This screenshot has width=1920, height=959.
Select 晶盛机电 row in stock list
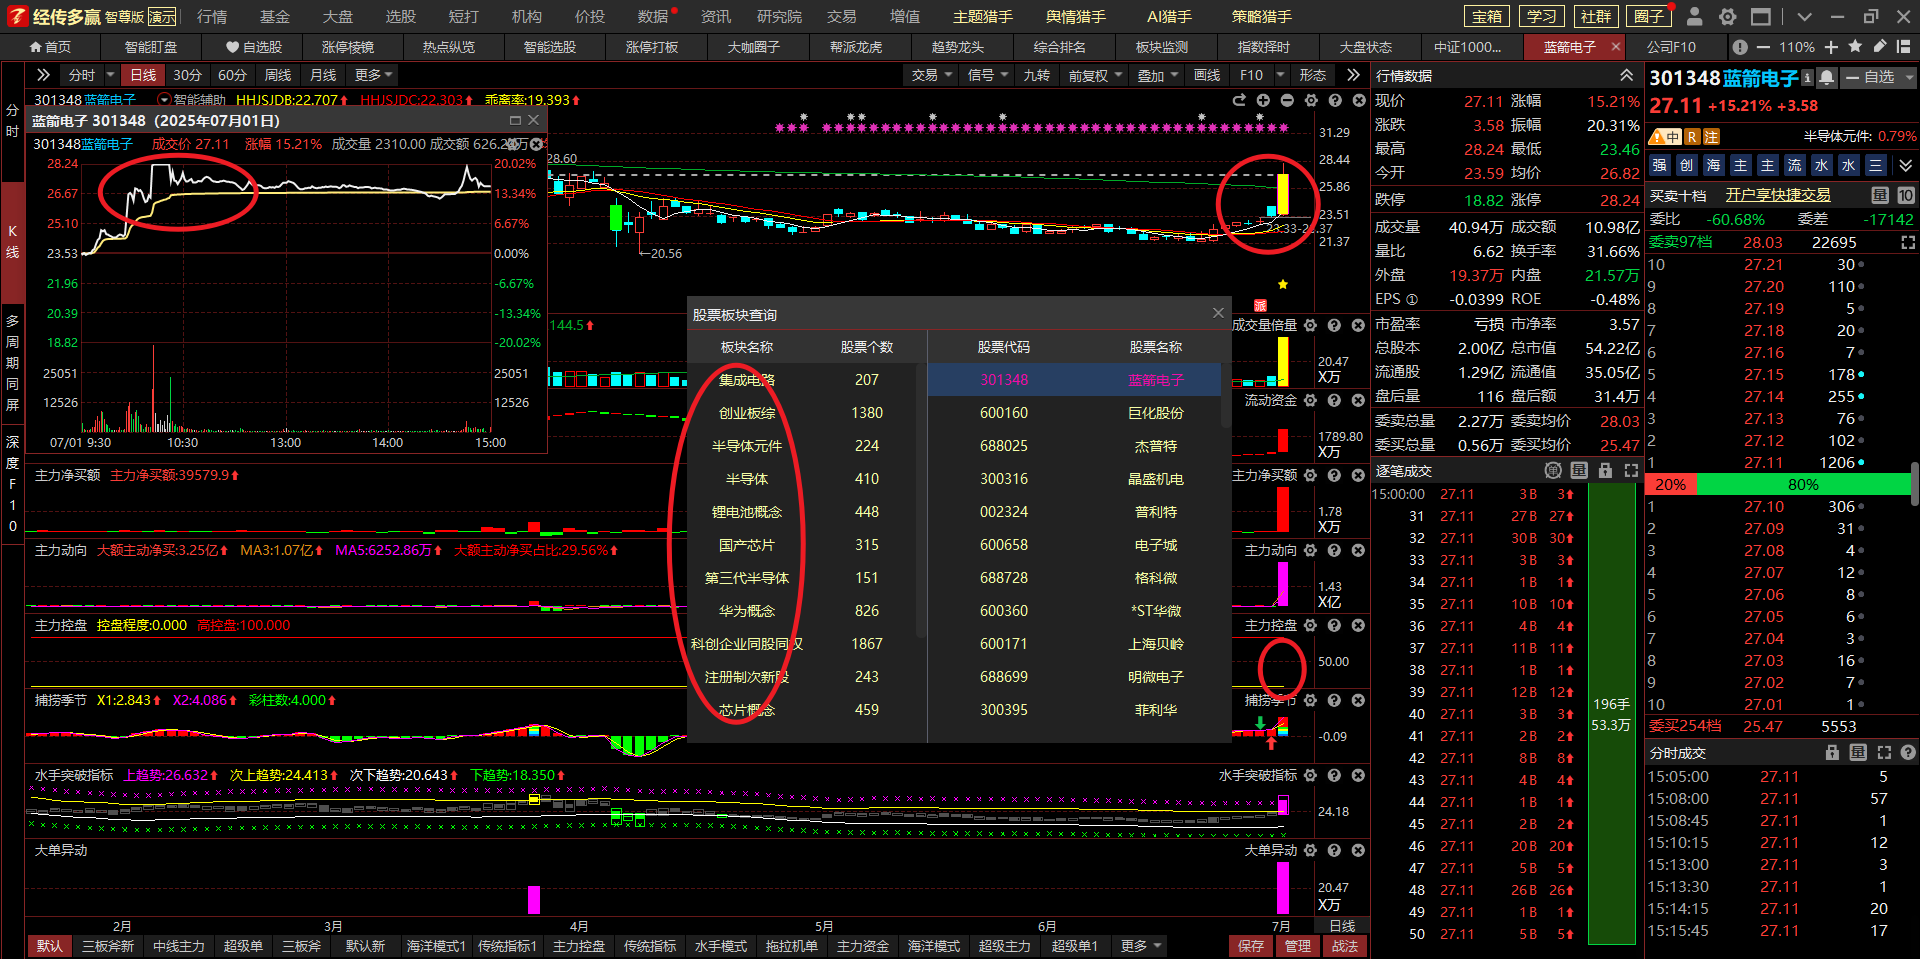1075,479
